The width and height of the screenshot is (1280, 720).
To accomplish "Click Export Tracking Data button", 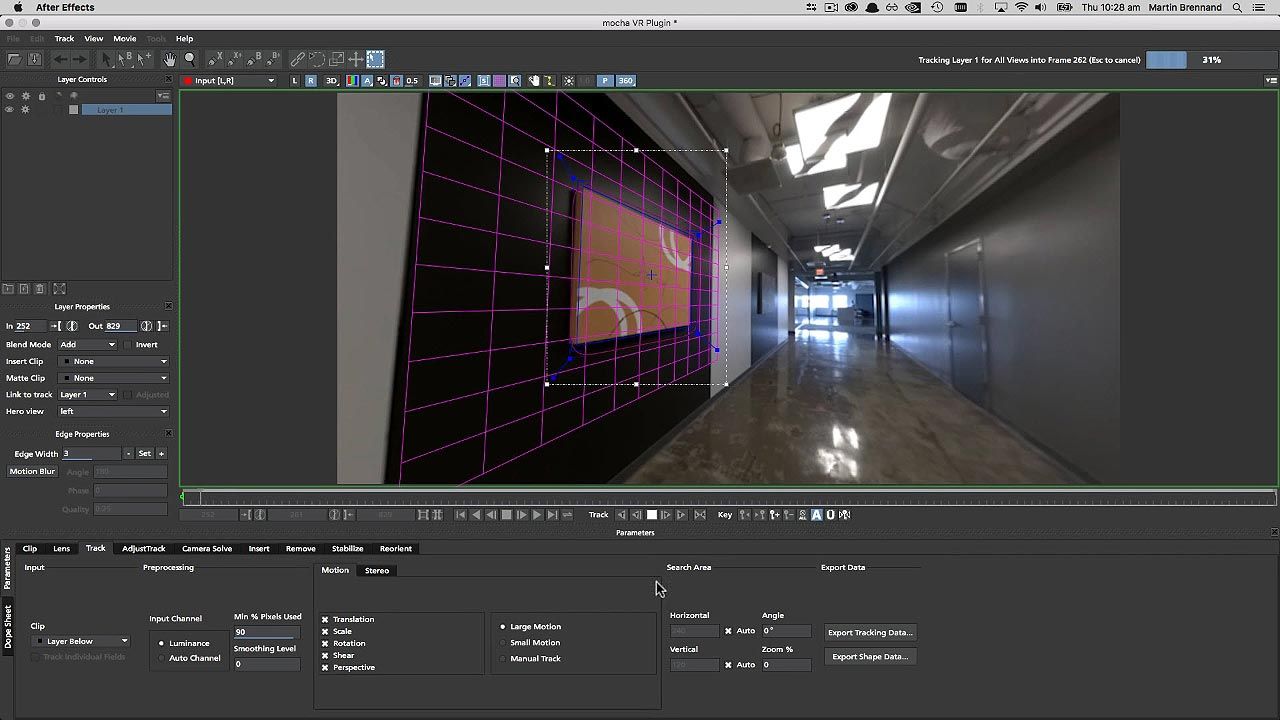I will [870, 632].
